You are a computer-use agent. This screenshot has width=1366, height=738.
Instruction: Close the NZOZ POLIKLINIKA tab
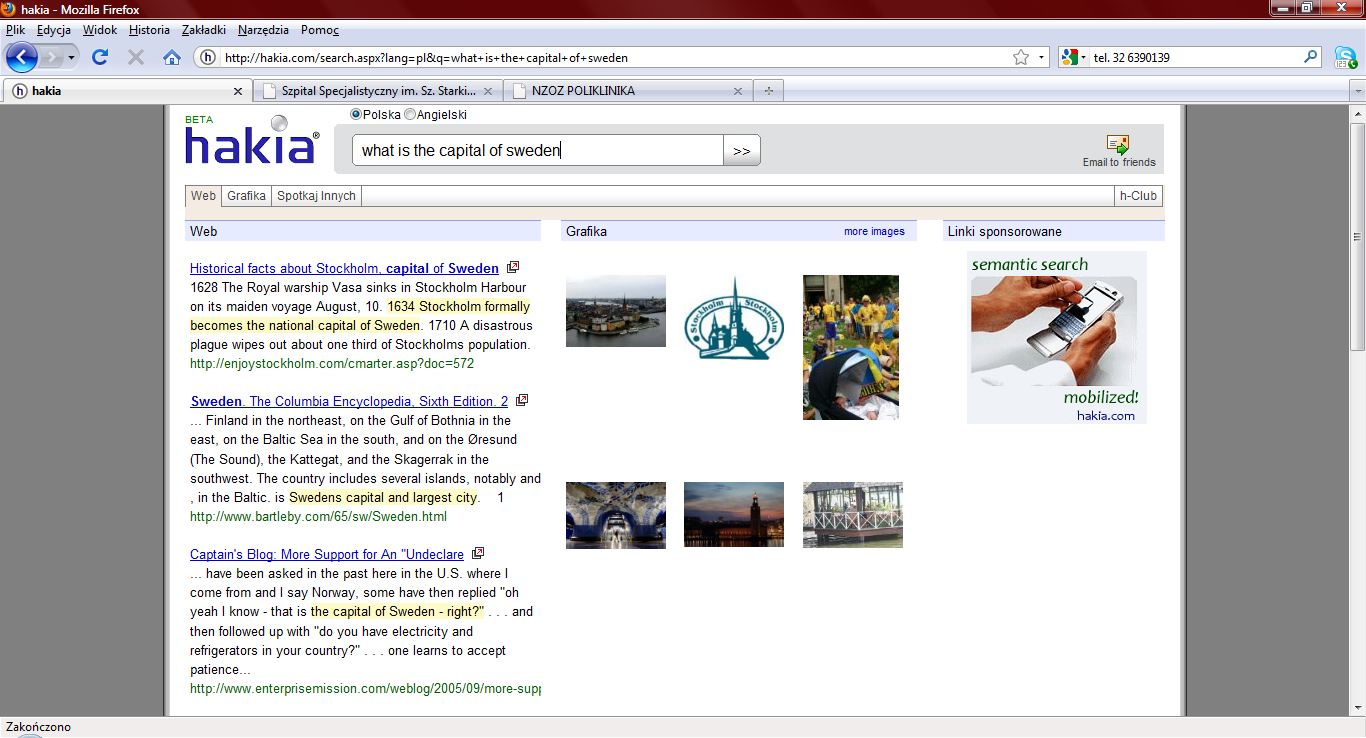738,91
